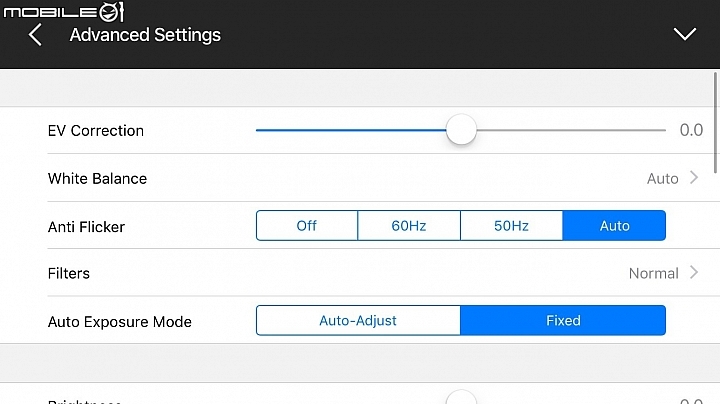The image size is (720, 404).
Task: Tap the White Balance row label
Action: click(x=97, y=179)
